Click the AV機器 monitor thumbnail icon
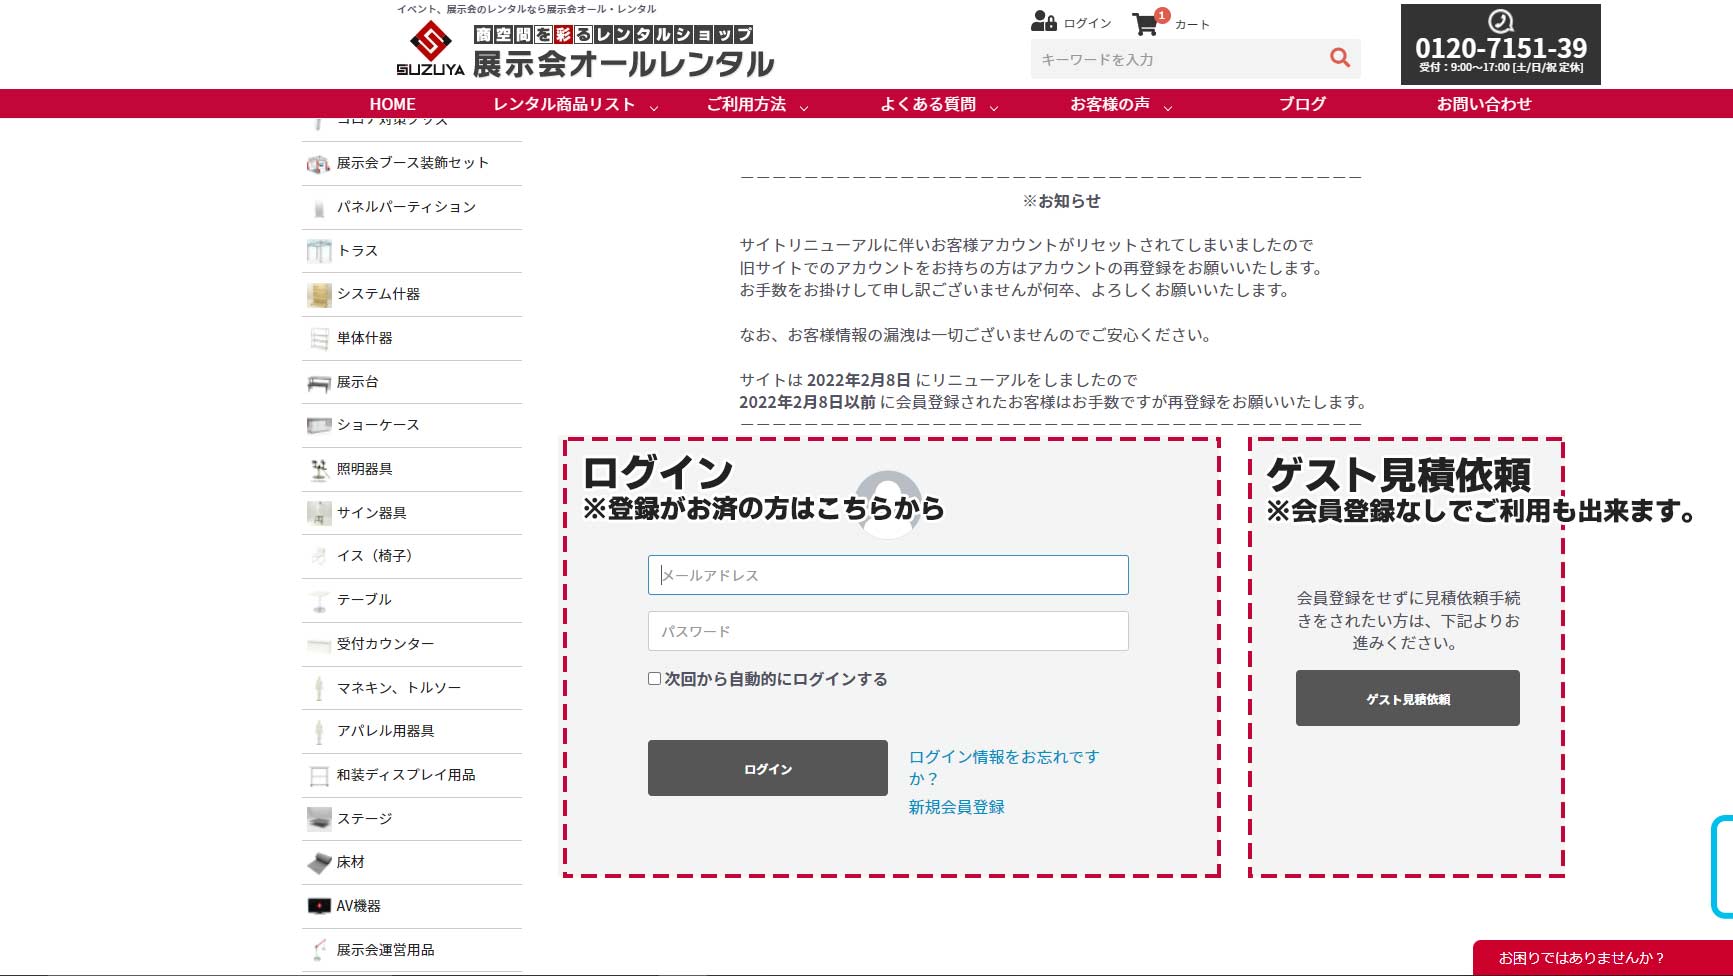Image resolution: width=1733 pixels, height=976 pixels. coord(318,907)
